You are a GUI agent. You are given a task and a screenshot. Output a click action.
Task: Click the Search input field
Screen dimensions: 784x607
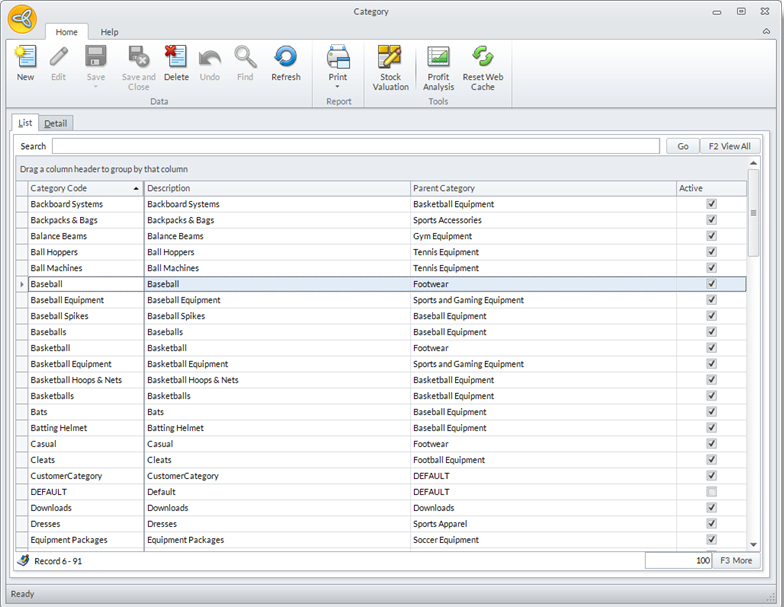[356, 146]
